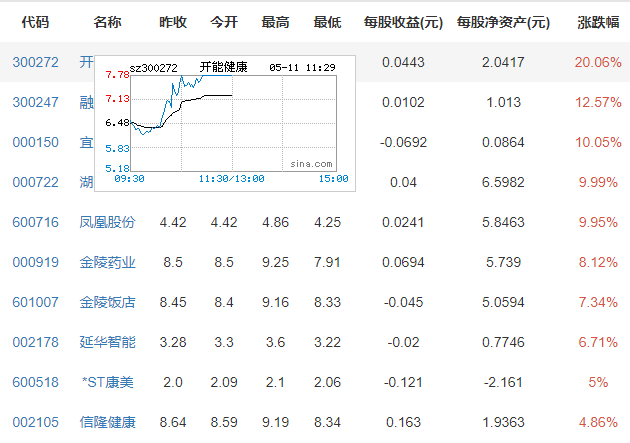The height and width of the screenshot is (443, 630).
Task: Click the 11:30/13:00 time label on chart
Action: click(x=231, y=179)
